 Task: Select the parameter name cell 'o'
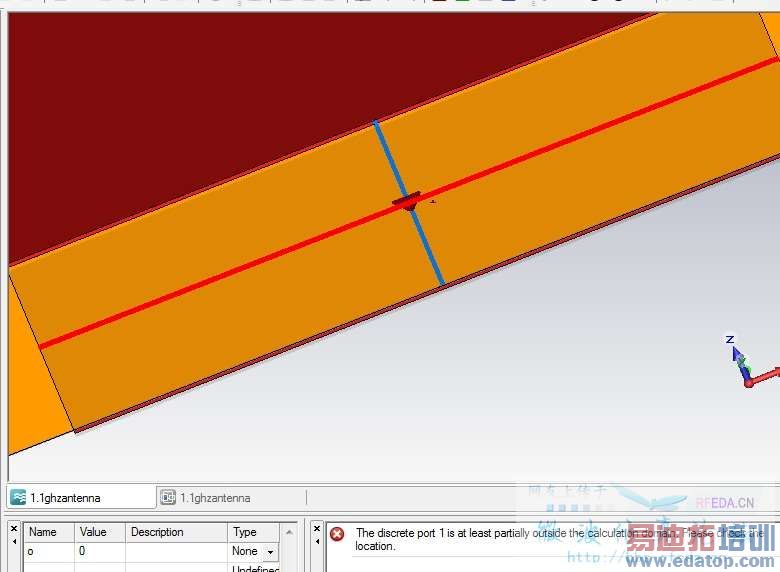(49, 552)
